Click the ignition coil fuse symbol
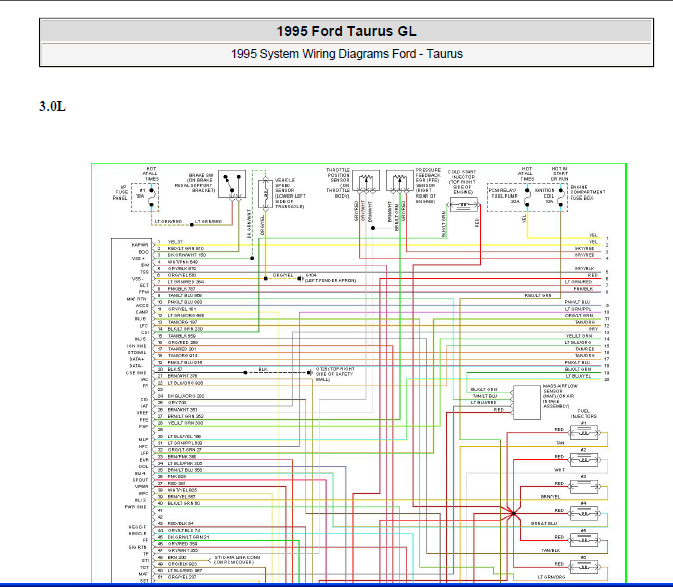Image resolution: width=673 pixels, height=587 pixels. 561,197
